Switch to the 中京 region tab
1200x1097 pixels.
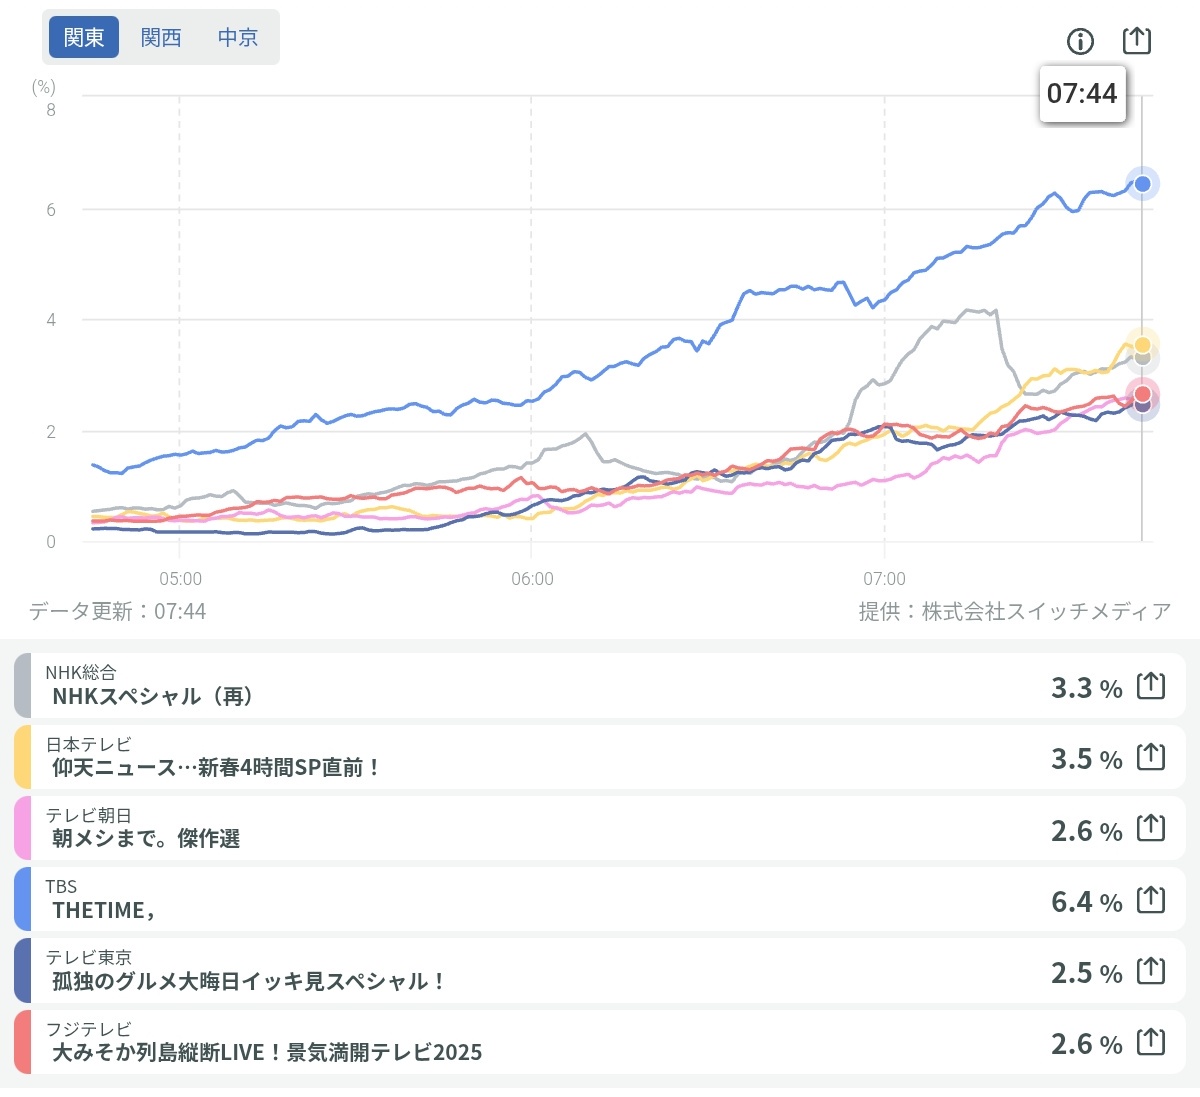point(238,37)
